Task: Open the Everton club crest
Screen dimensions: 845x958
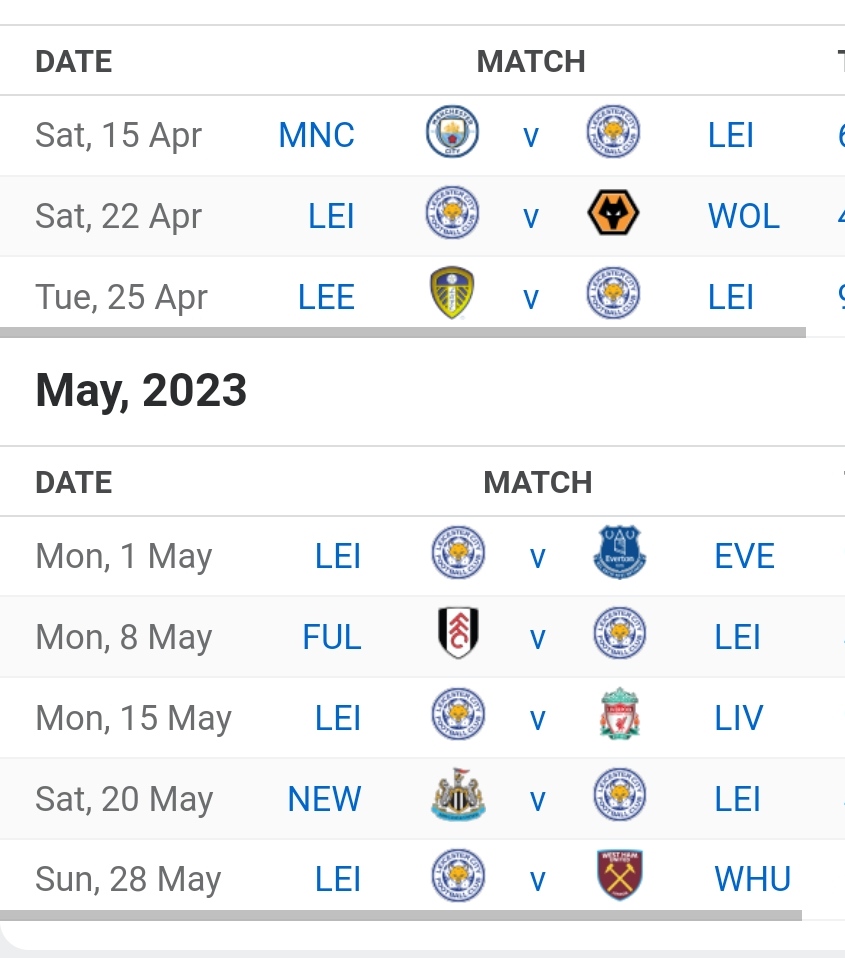Action: click(x=619, y=556)
